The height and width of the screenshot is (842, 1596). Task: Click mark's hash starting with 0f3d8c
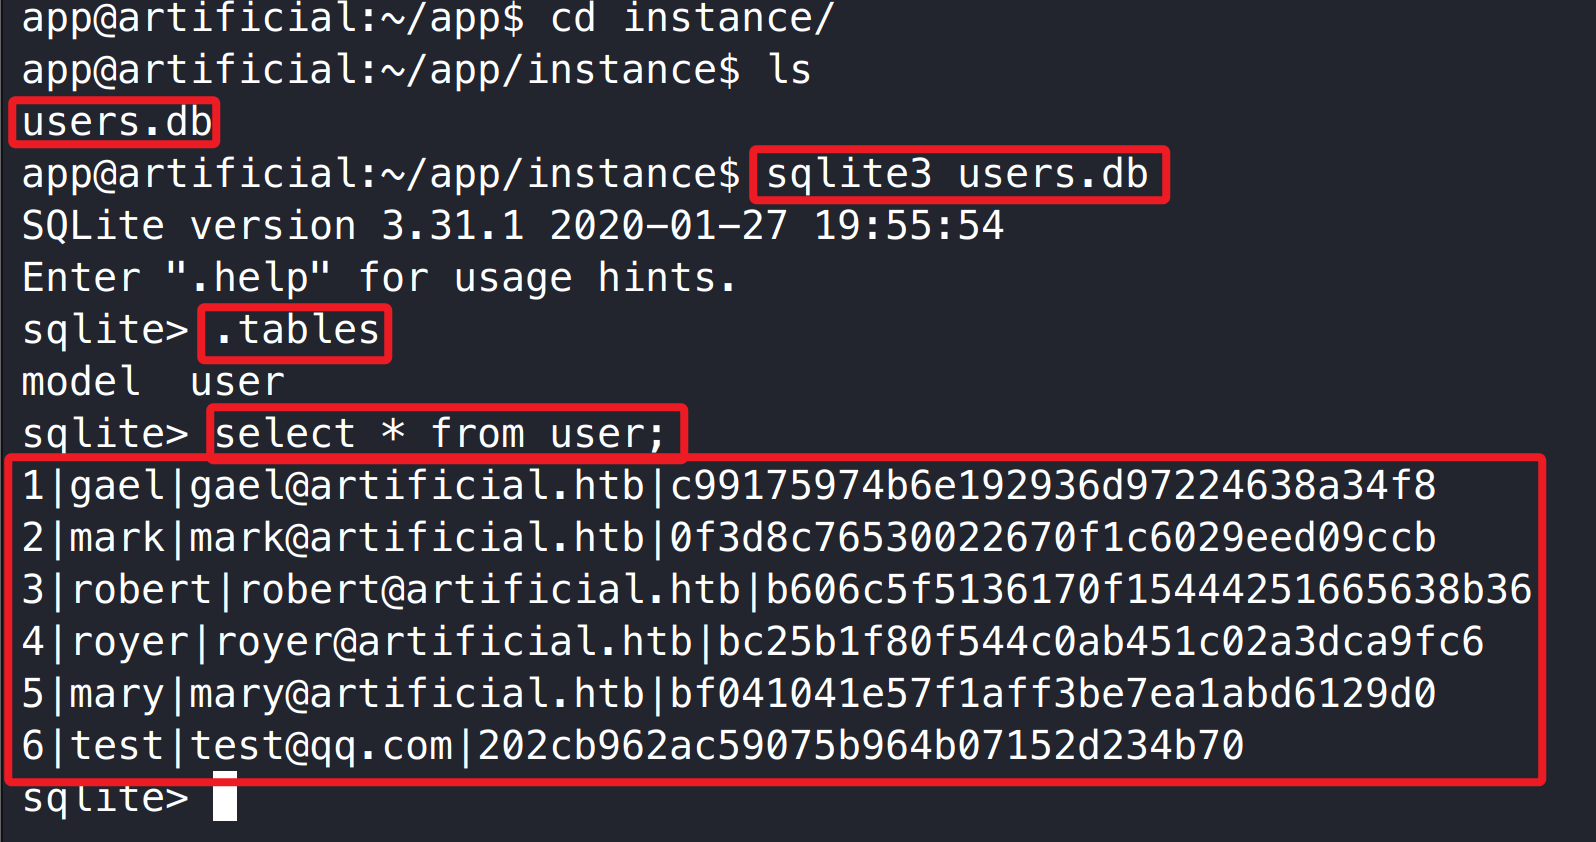click(1053, 538)
